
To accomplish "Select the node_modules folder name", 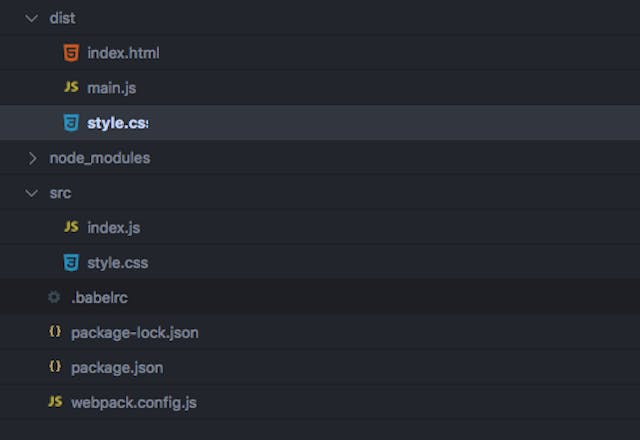I will click(100, 158).
